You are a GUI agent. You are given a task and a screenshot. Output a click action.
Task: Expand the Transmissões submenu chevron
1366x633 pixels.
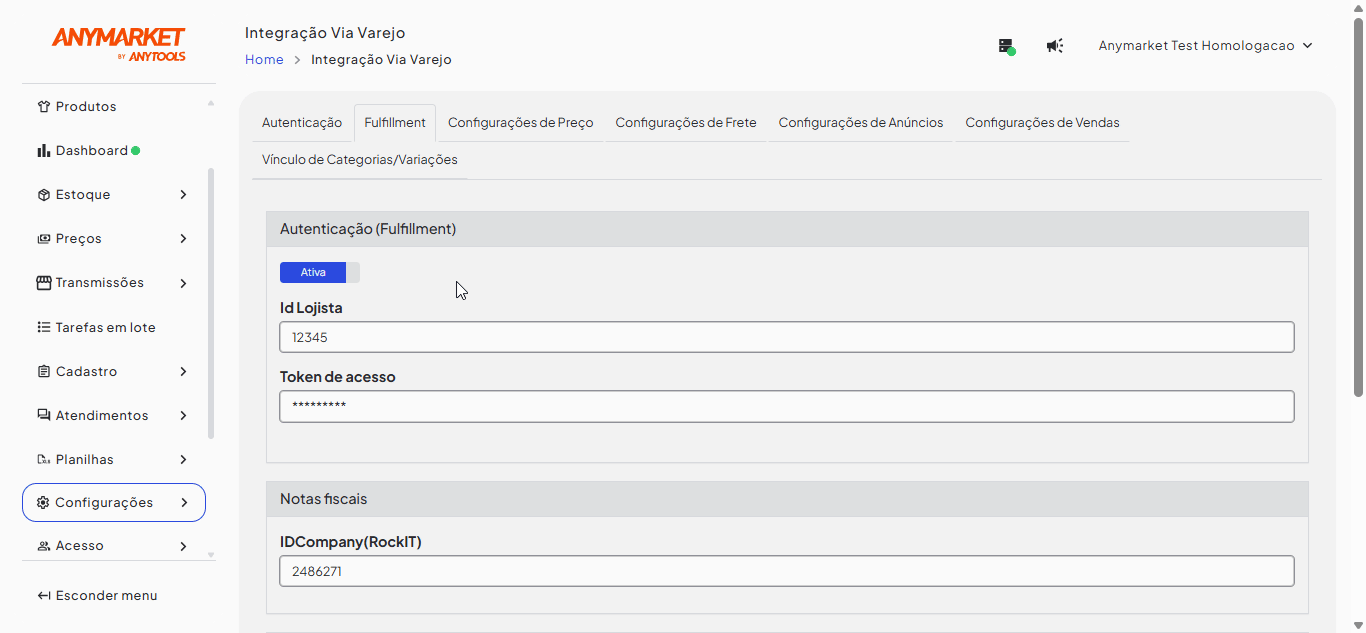pos(183,283)
